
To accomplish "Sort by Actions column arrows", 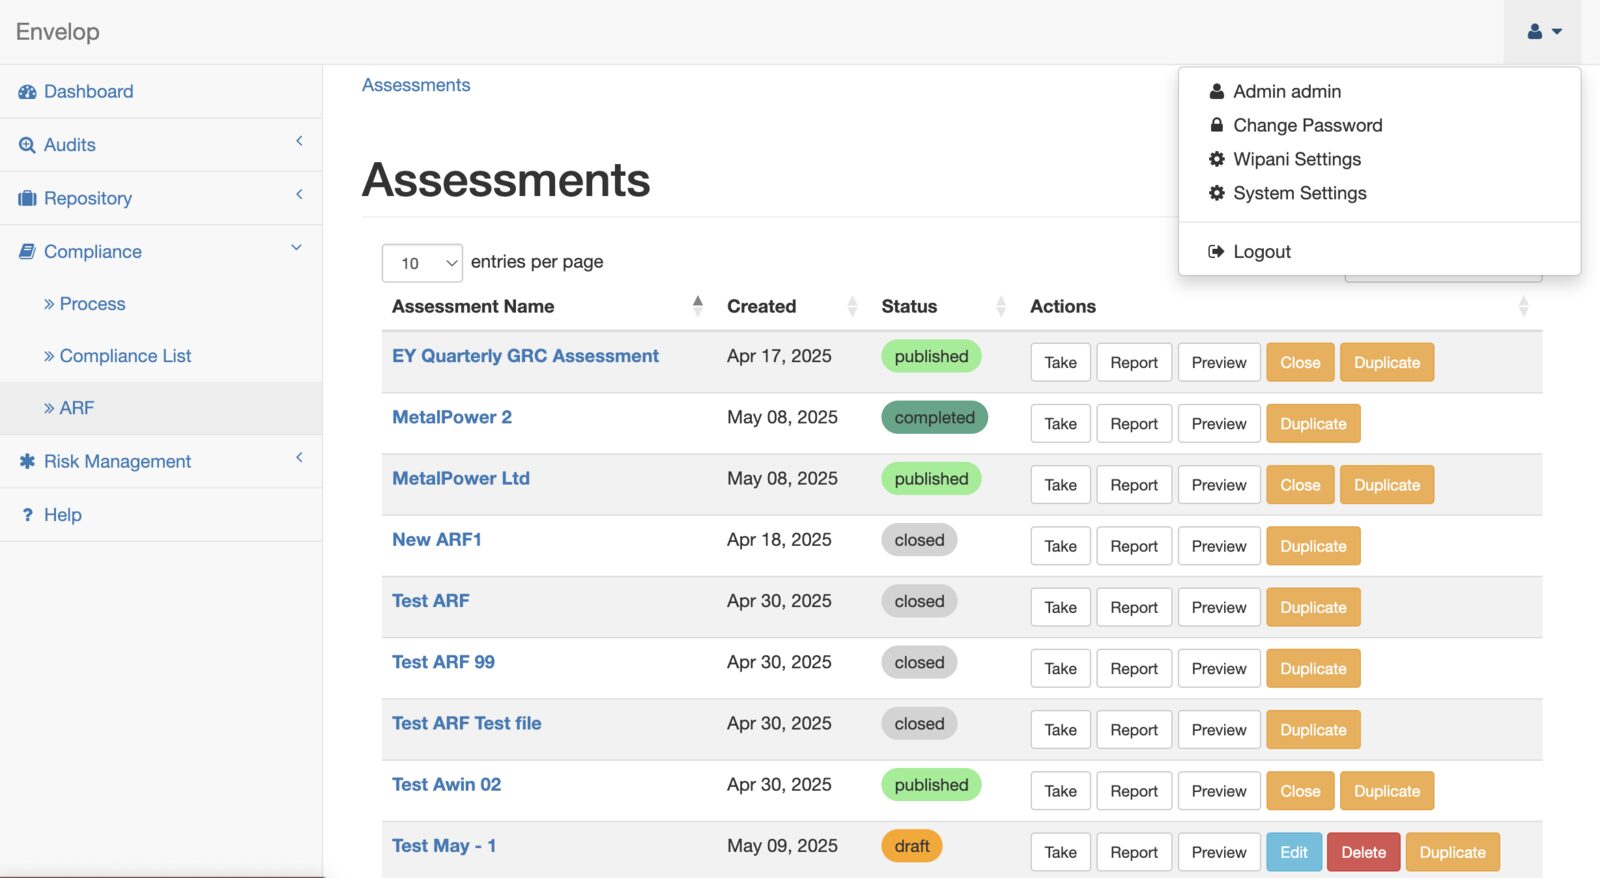I will coord(1523,306).
